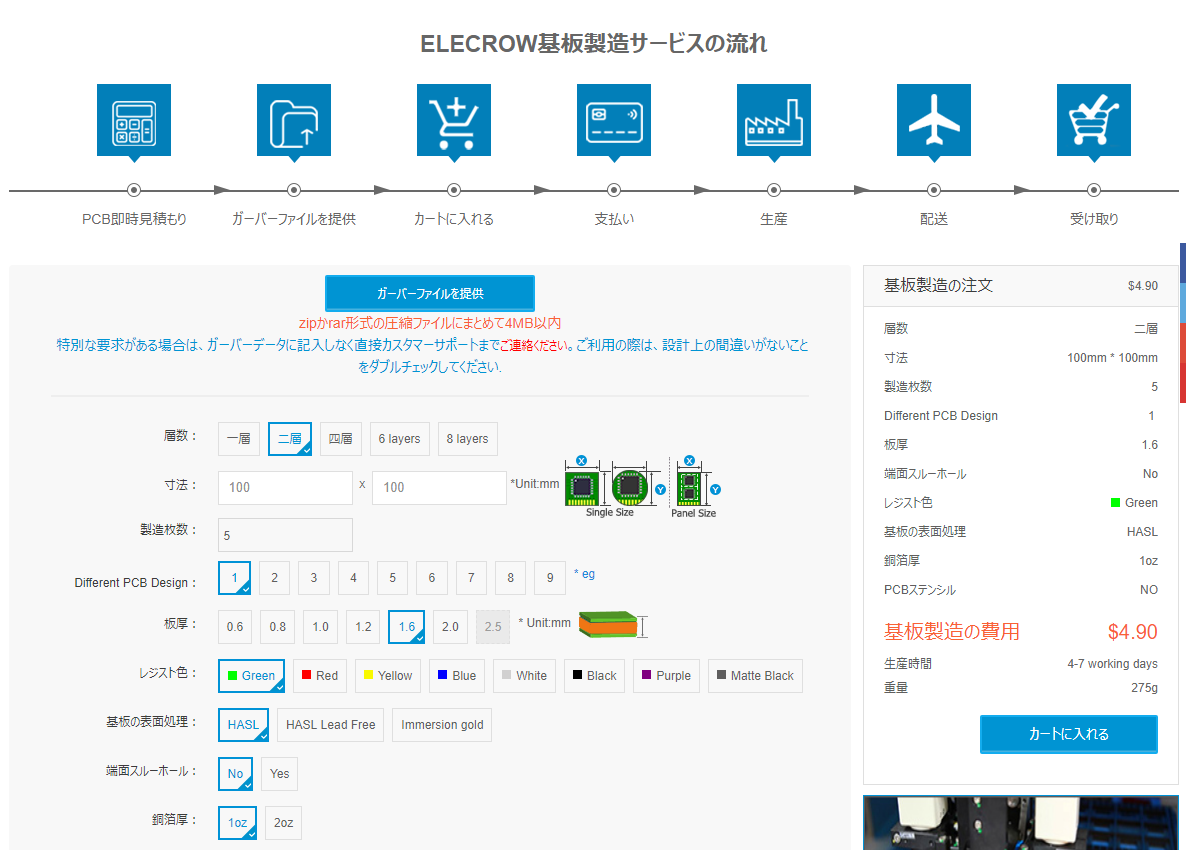Viewport: 1186px width, 850px height.
Task: Click the shipping airplane icon
Action: click(933, 120)
